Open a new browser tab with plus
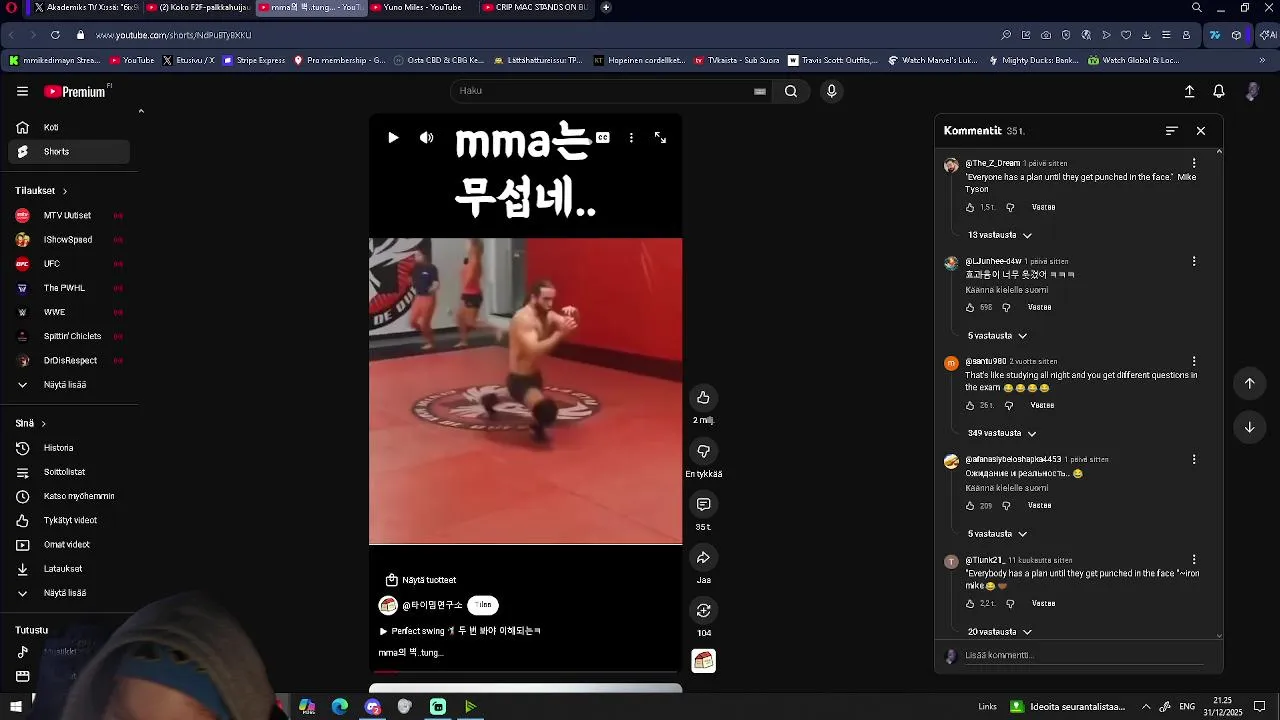 tap(606, 7)
